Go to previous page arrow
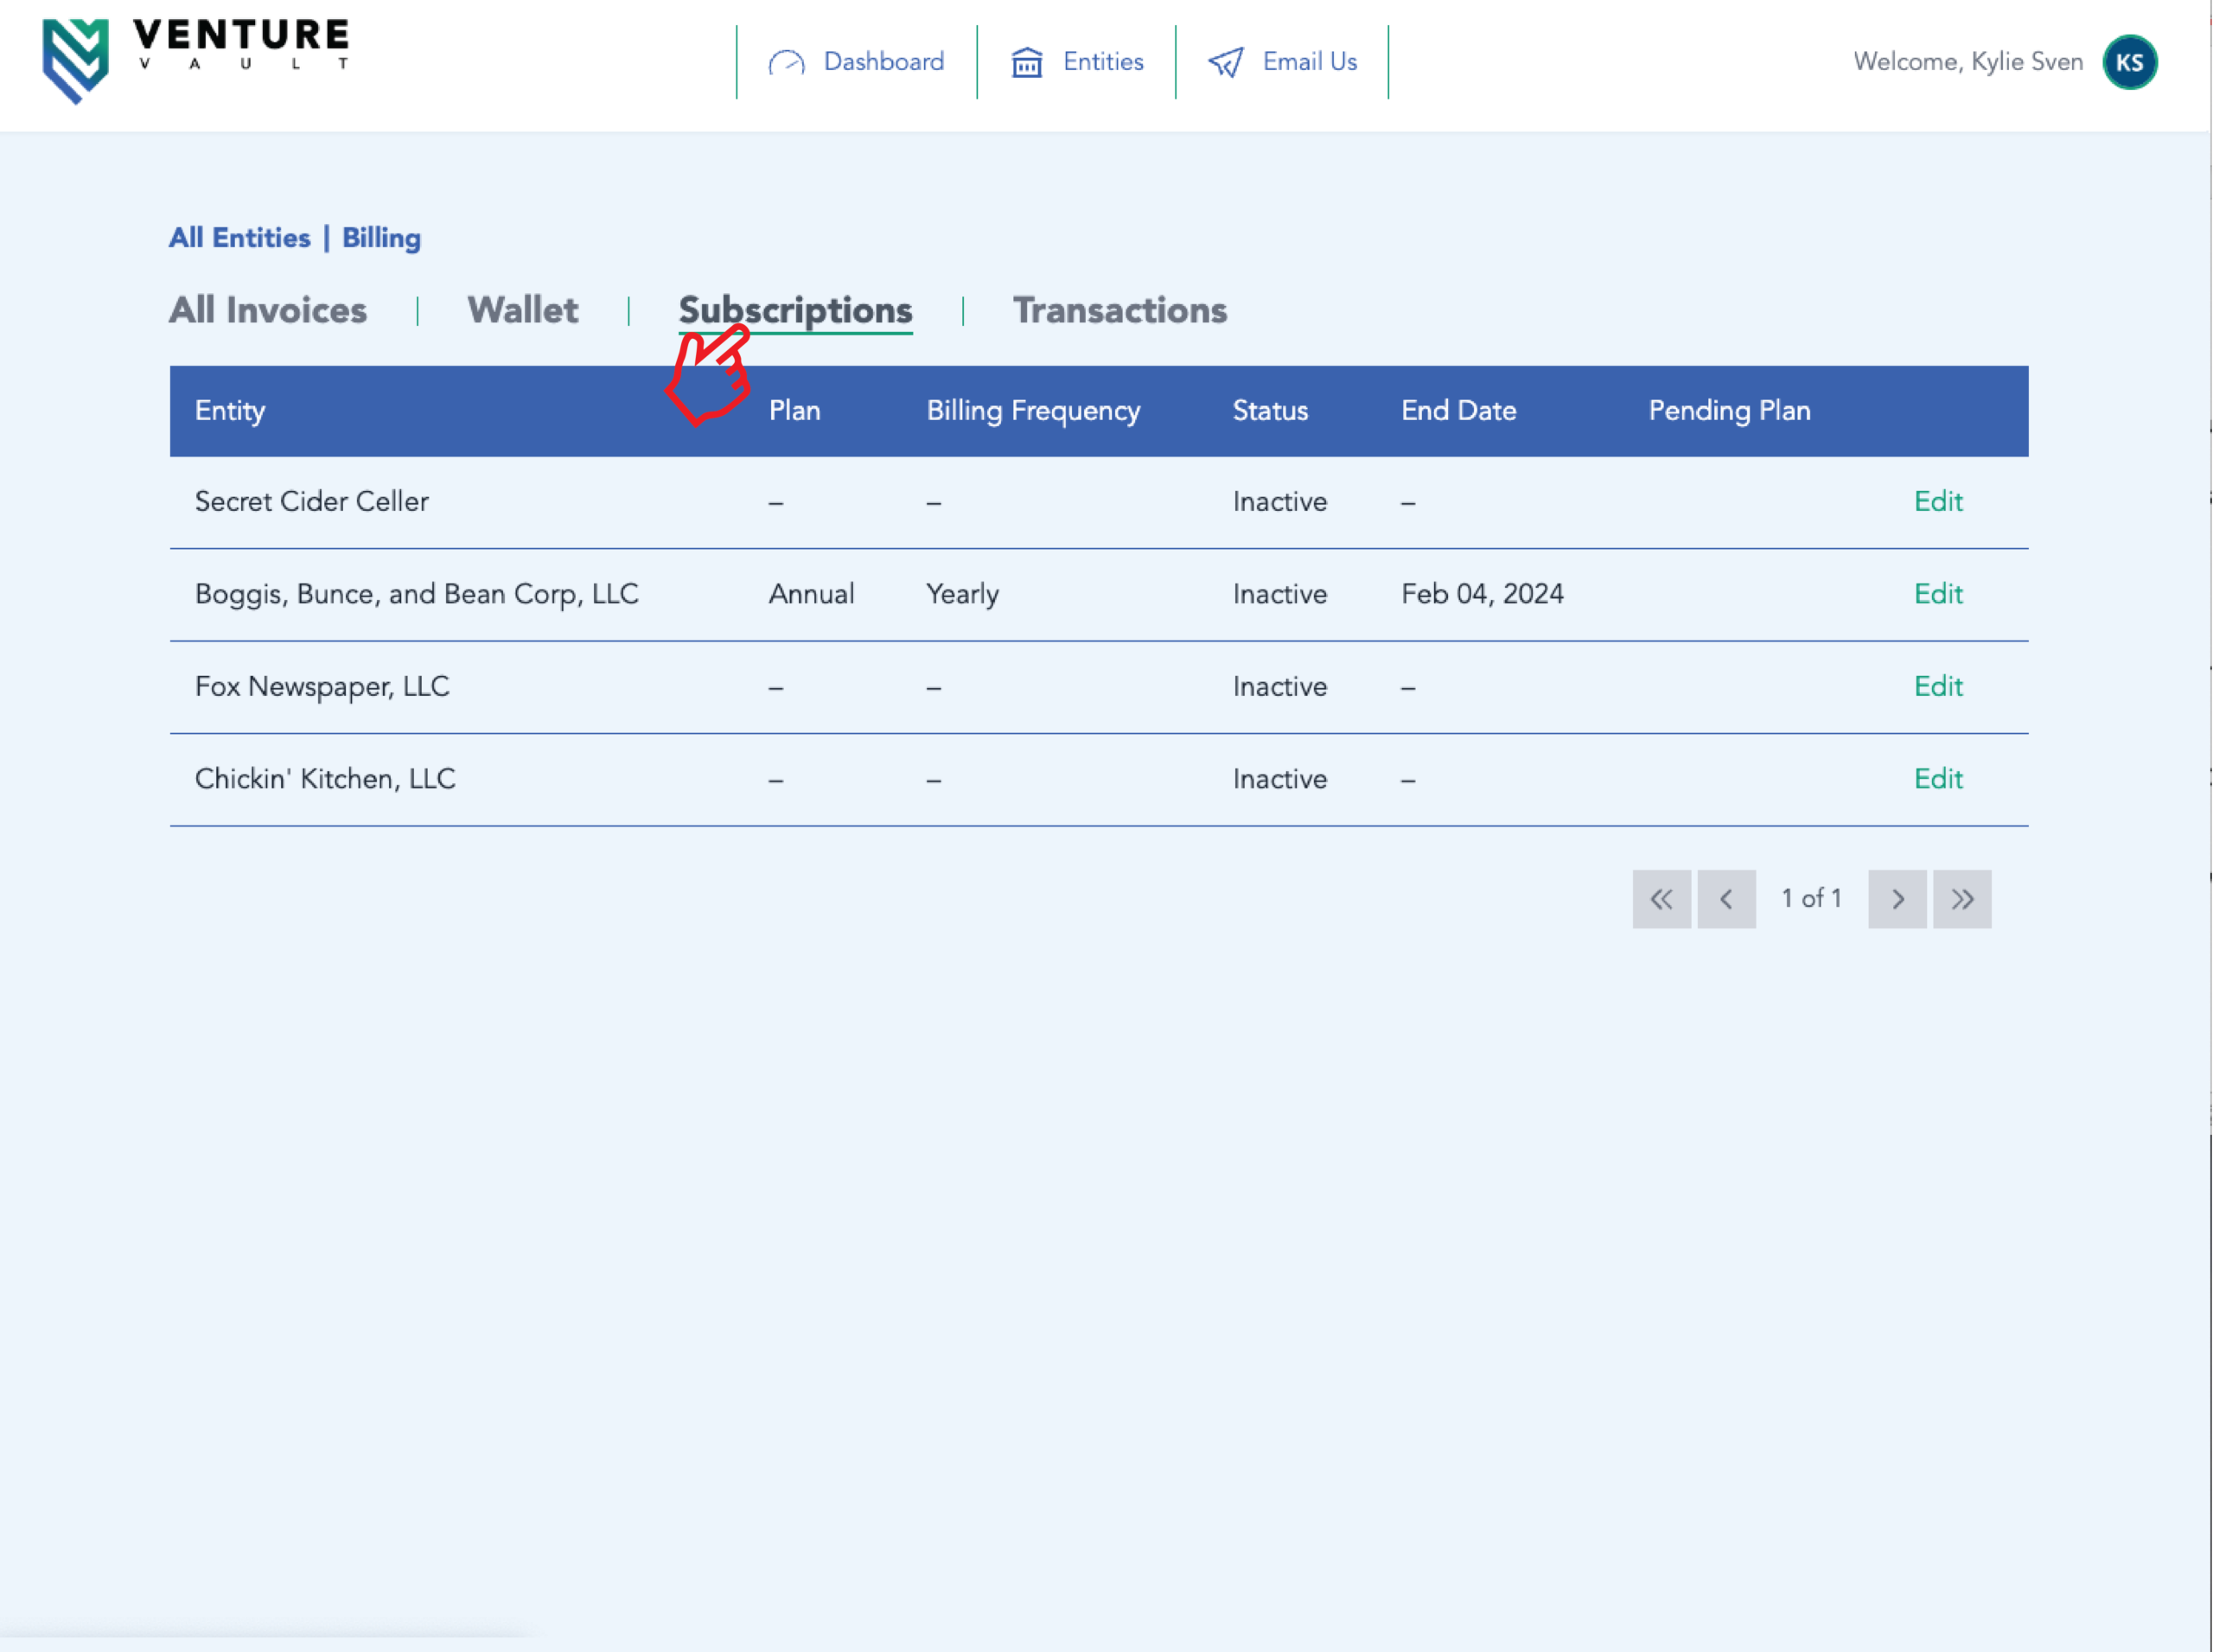 (1726, 899)
